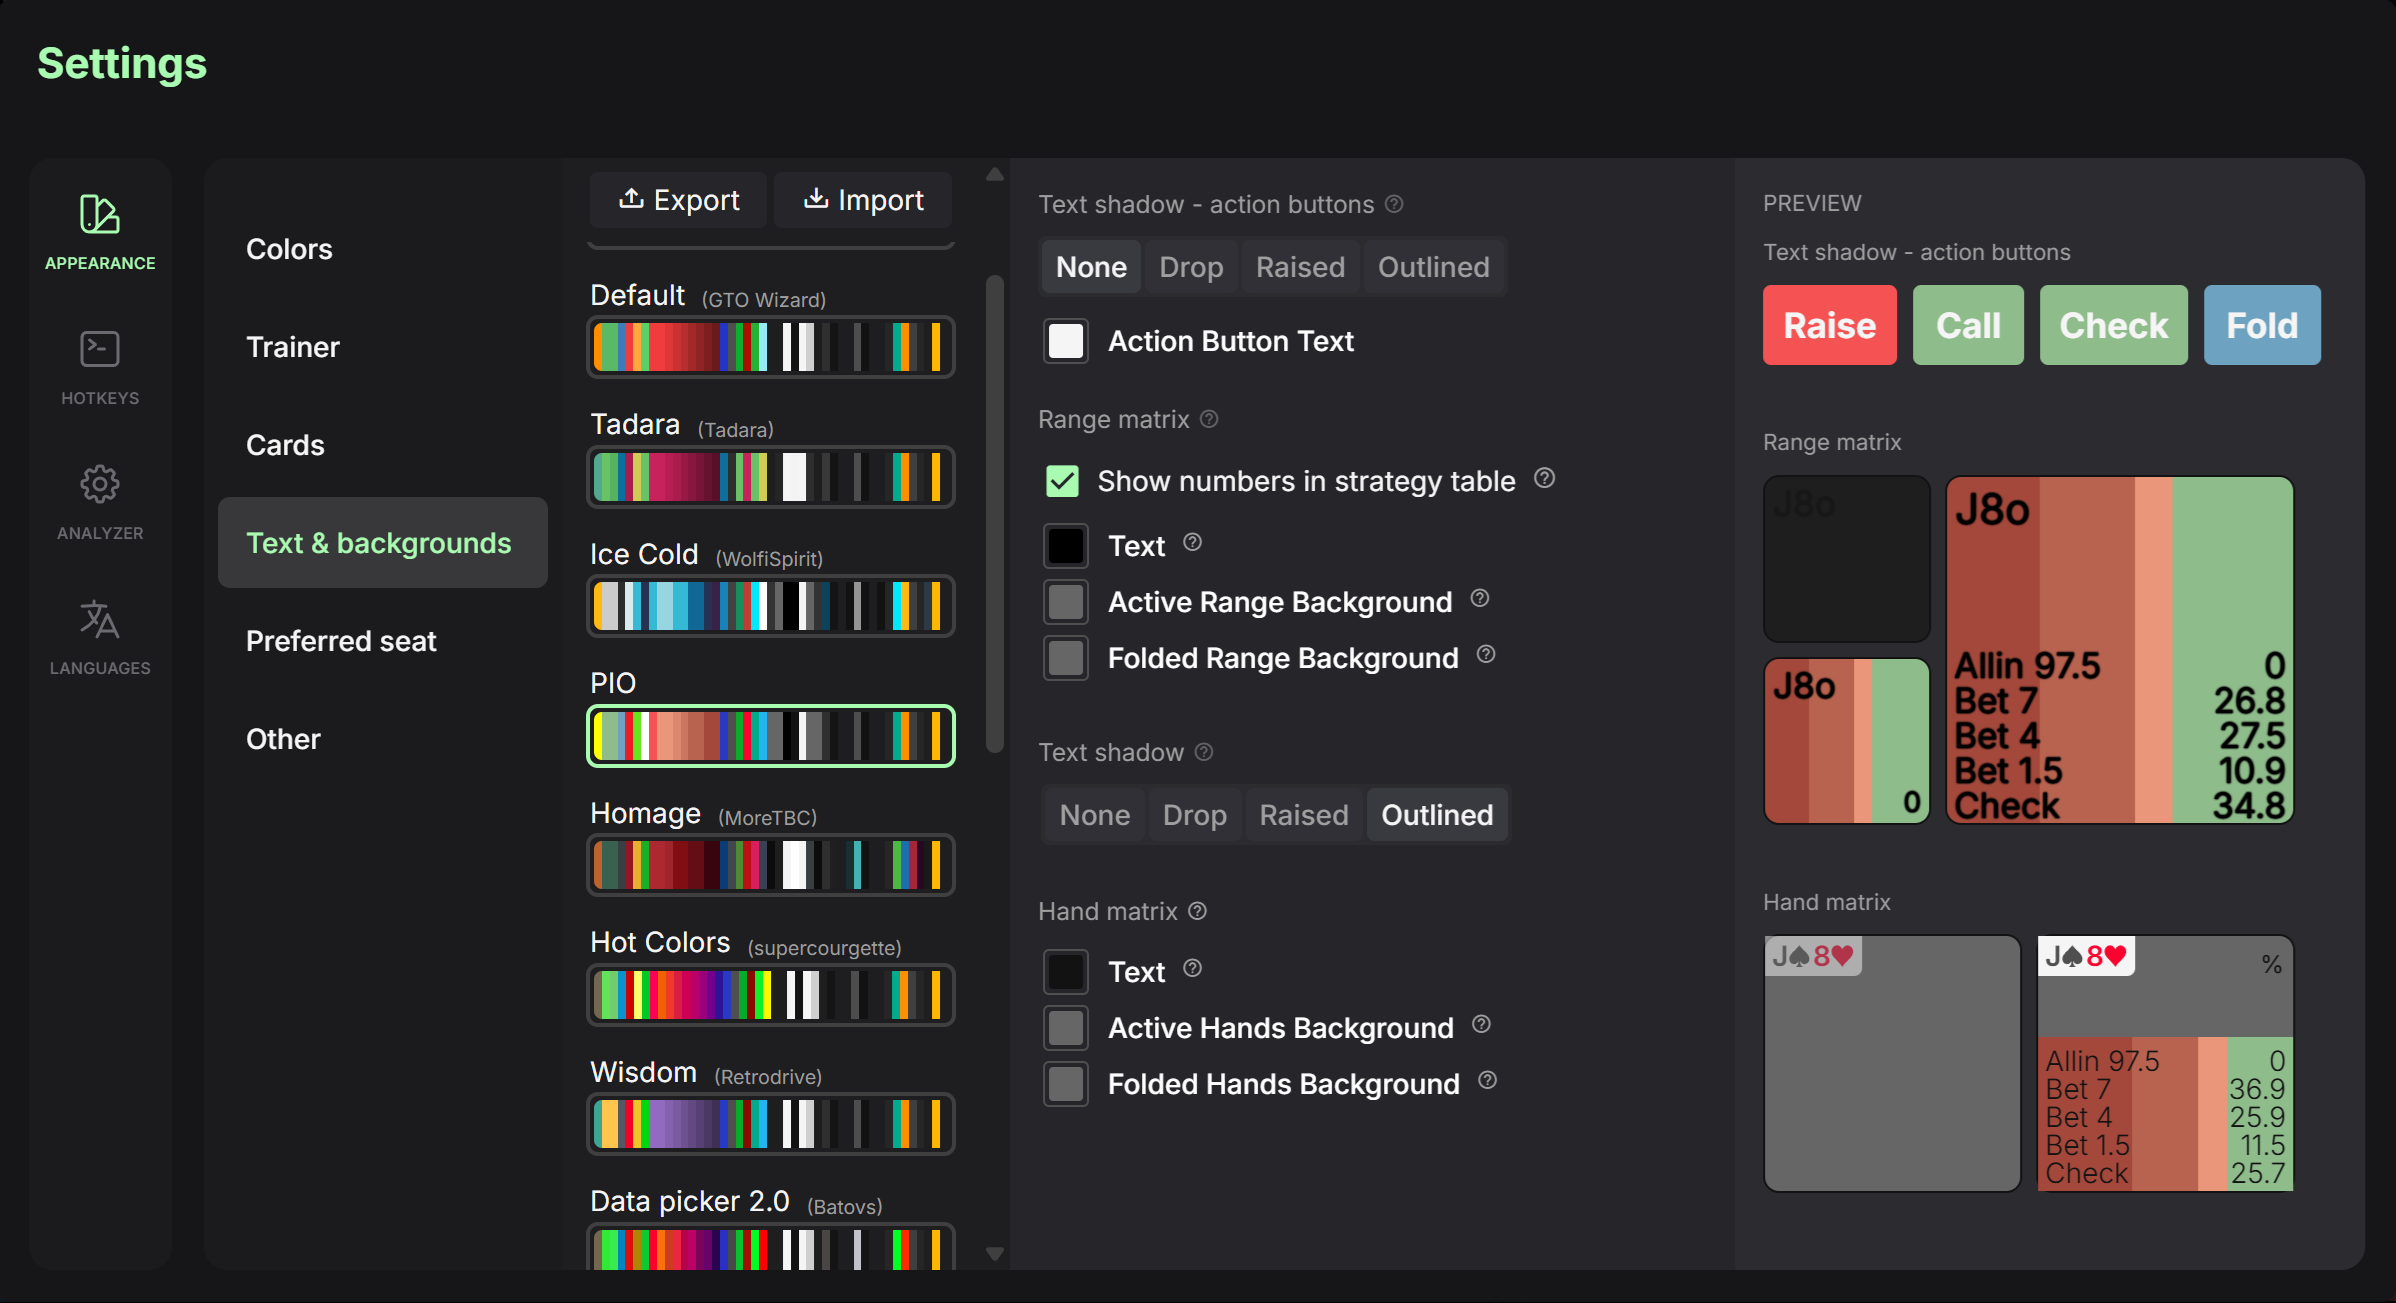Open the Hotkeys section icon
This screenshot has width=2396, height=1303.
click(x=100, y=349)
